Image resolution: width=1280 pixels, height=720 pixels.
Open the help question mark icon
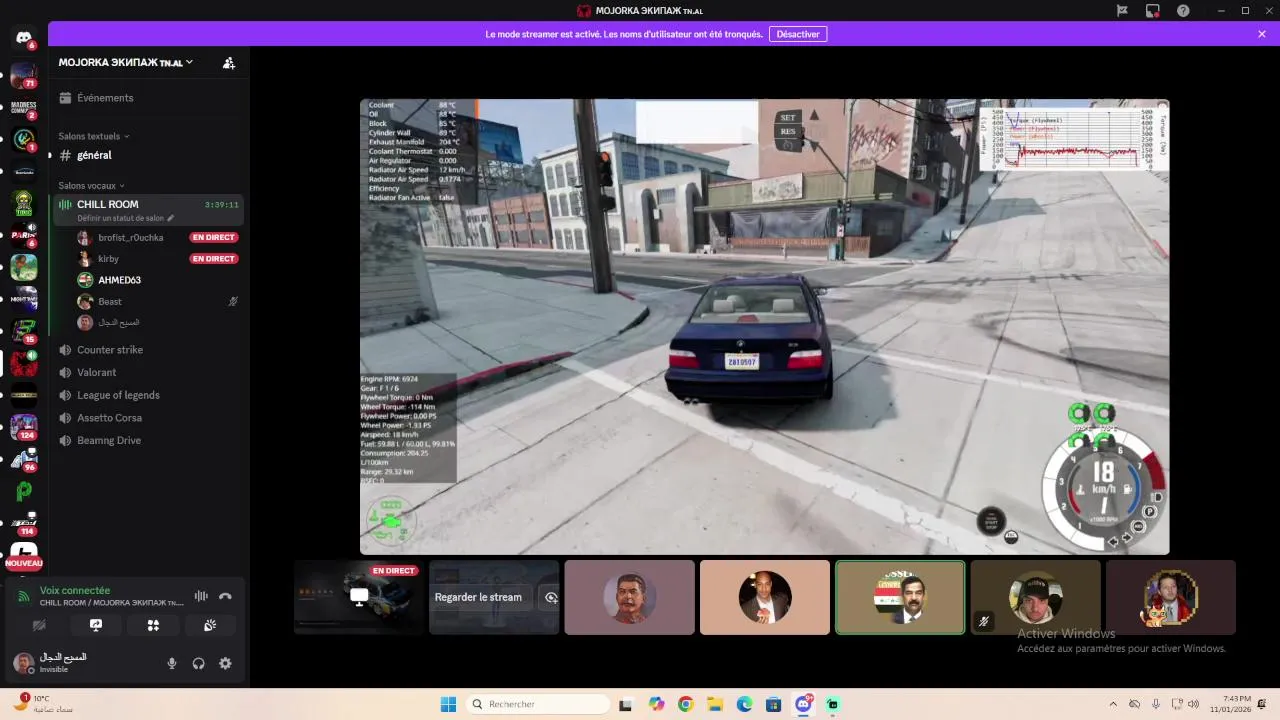pyautogui.click(x=1184, y=10)
